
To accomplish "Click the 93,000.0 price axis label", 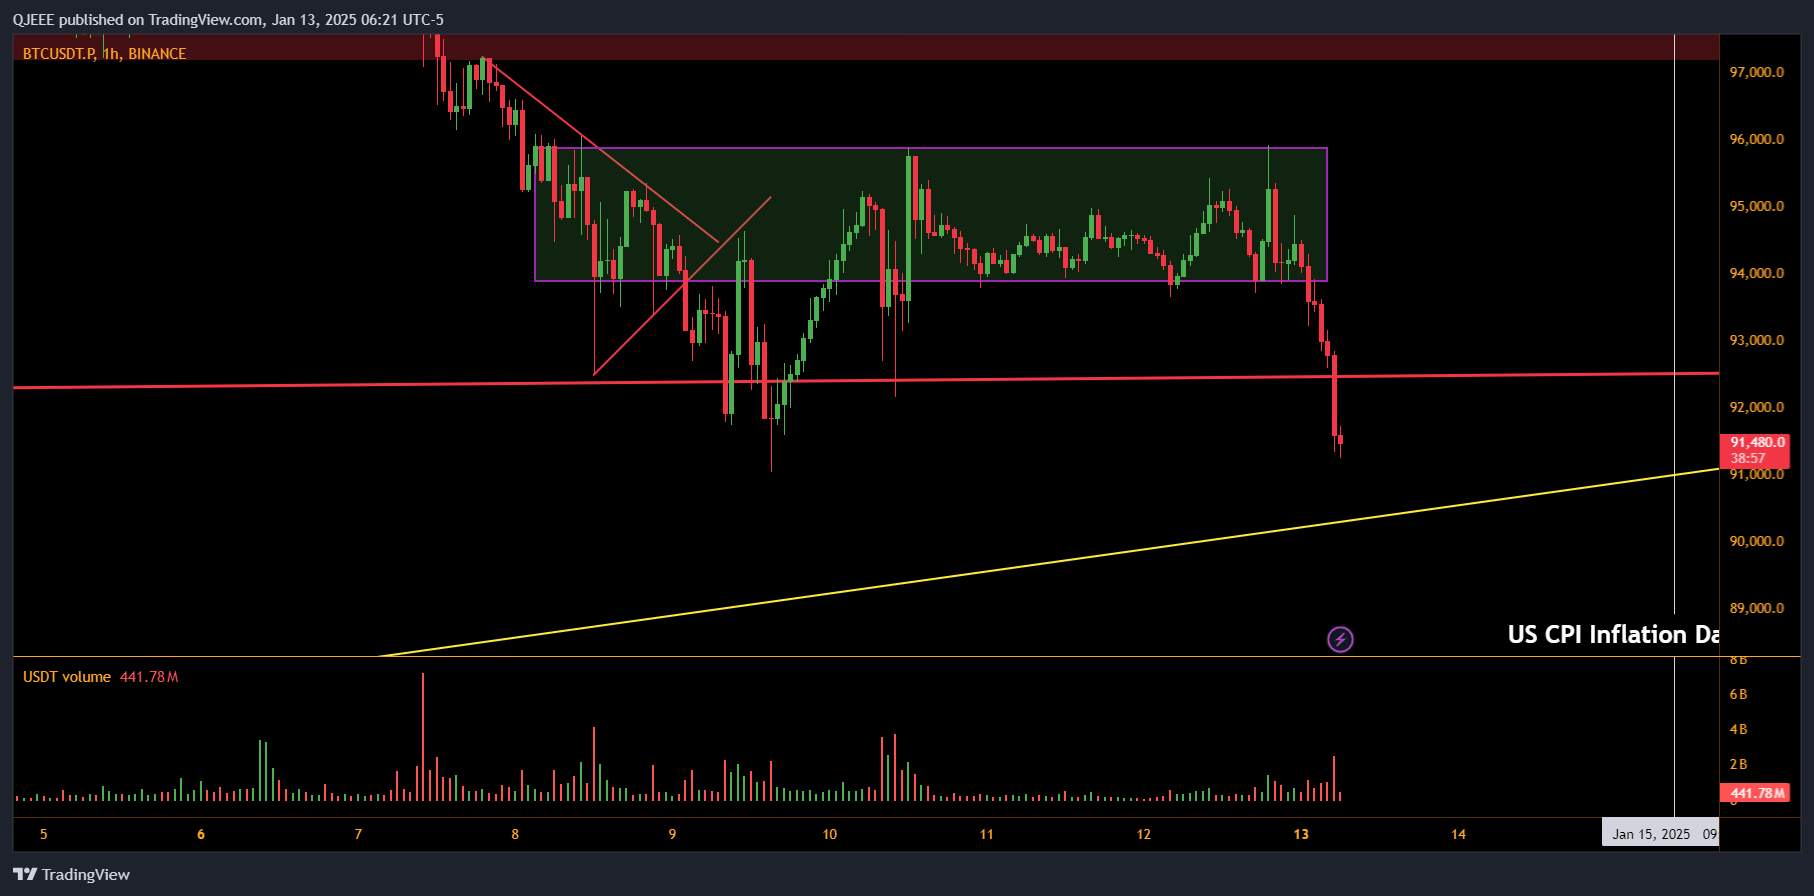I will tap(1757, 340).
